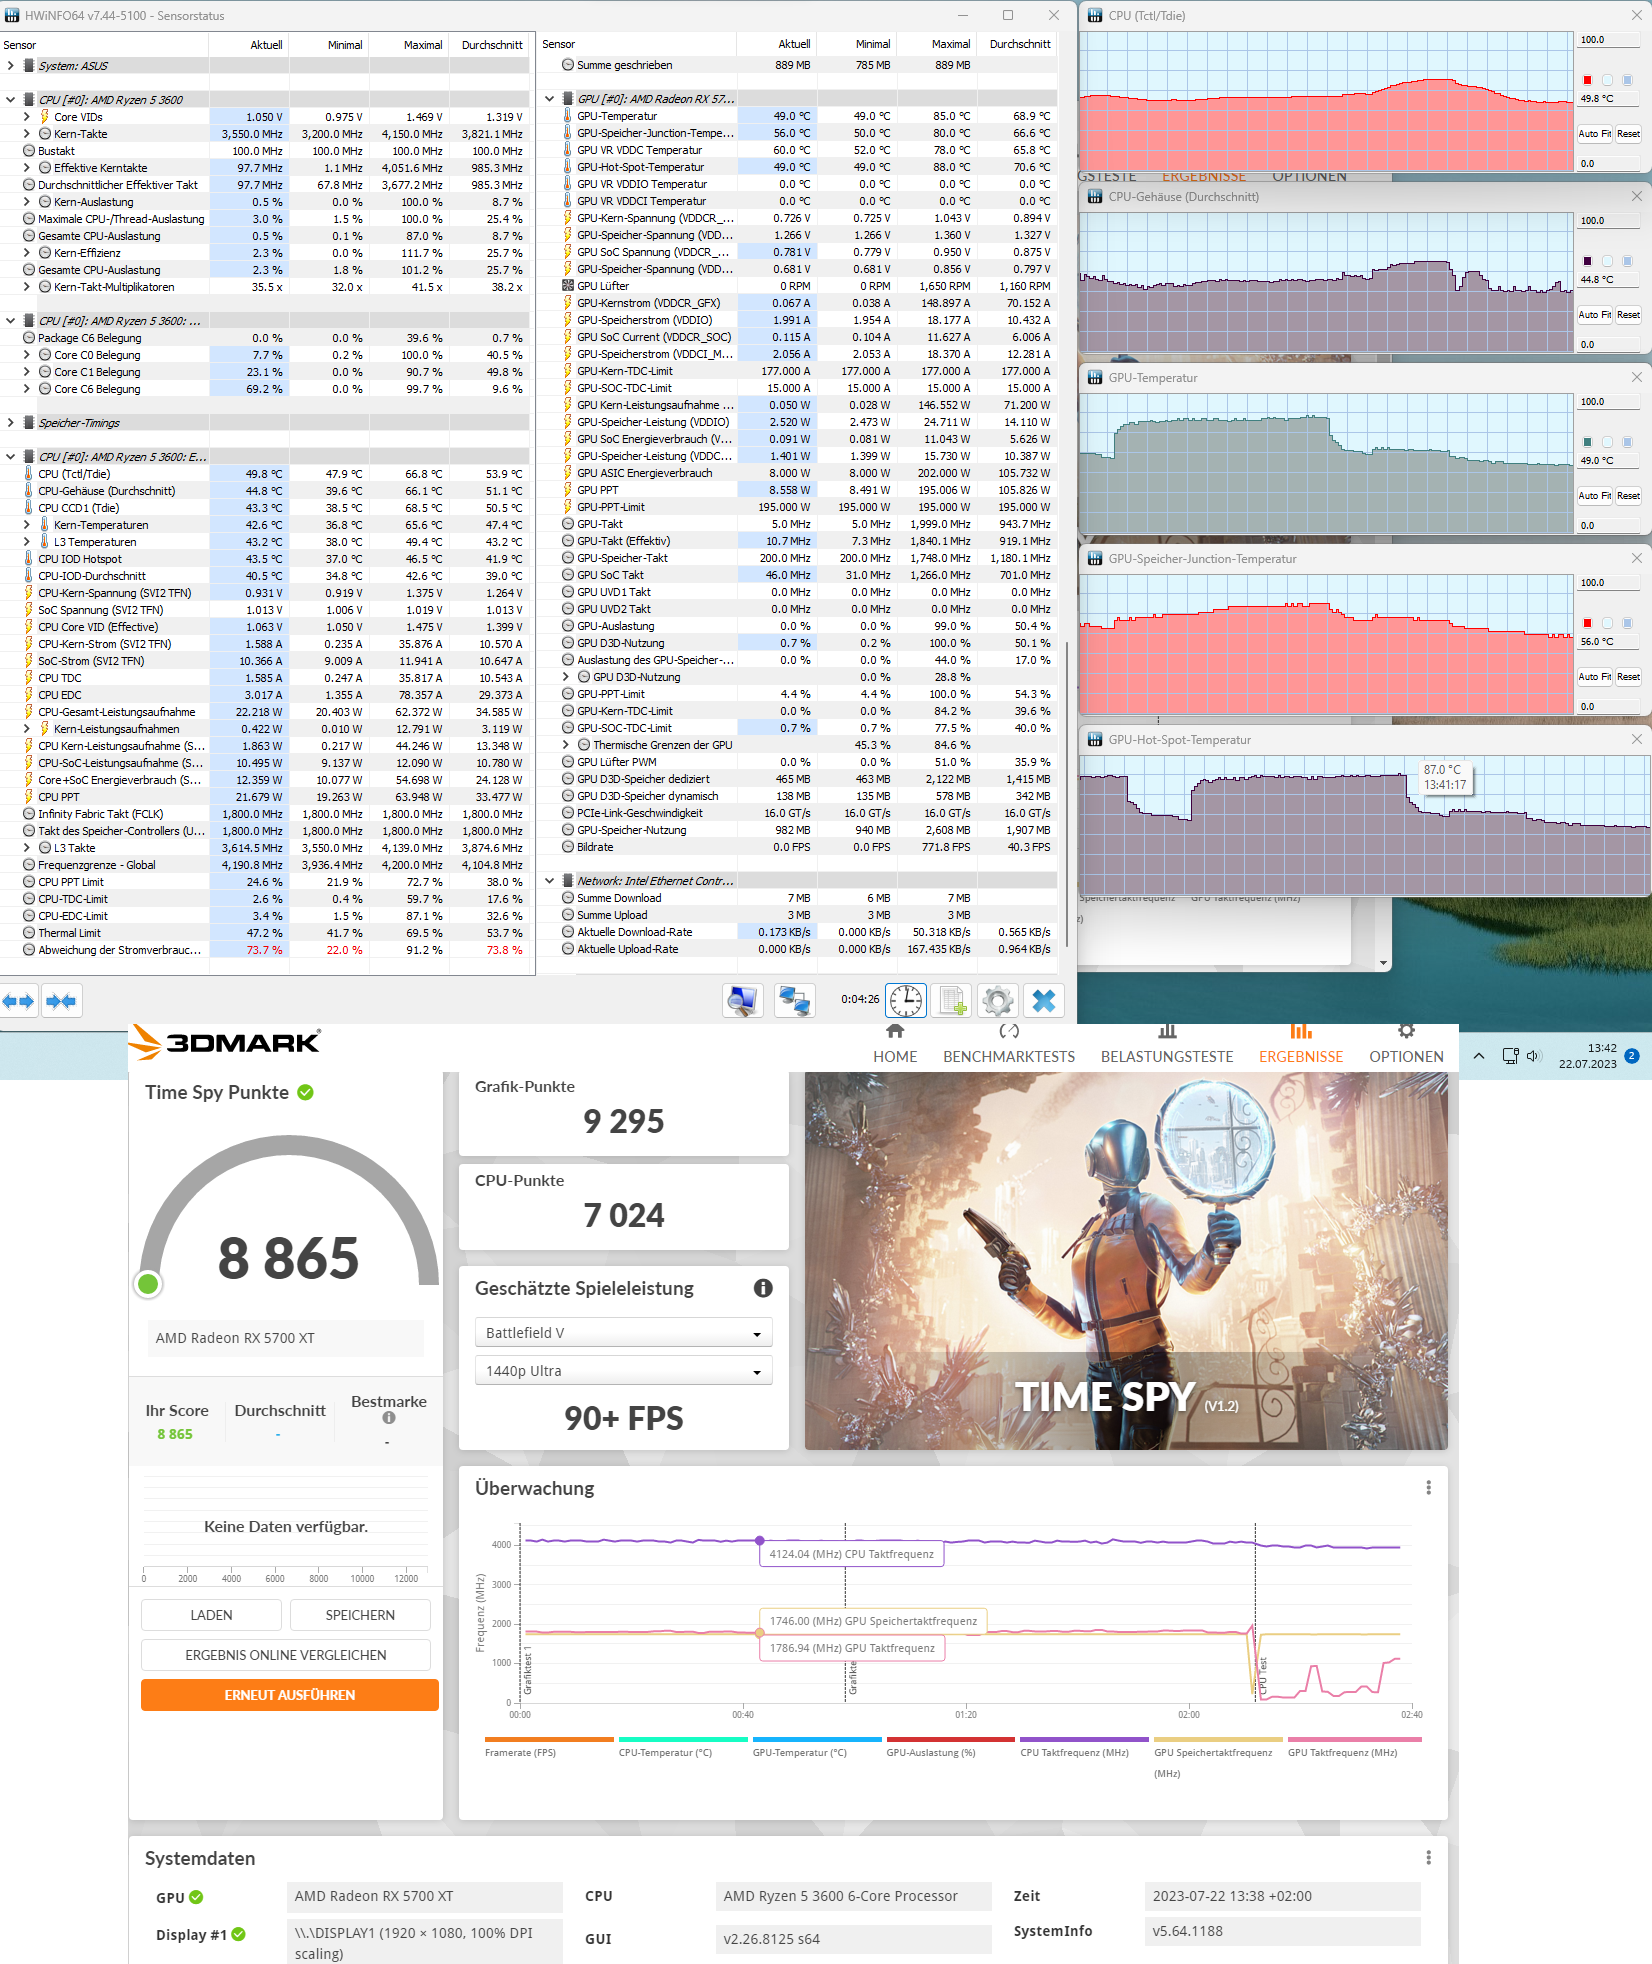Image resolution: width=1652 pixels, height=1964 pixels.
Task: Click the green validity check next to Time Spy Punkte
Action: click(x=306, y=1093)
